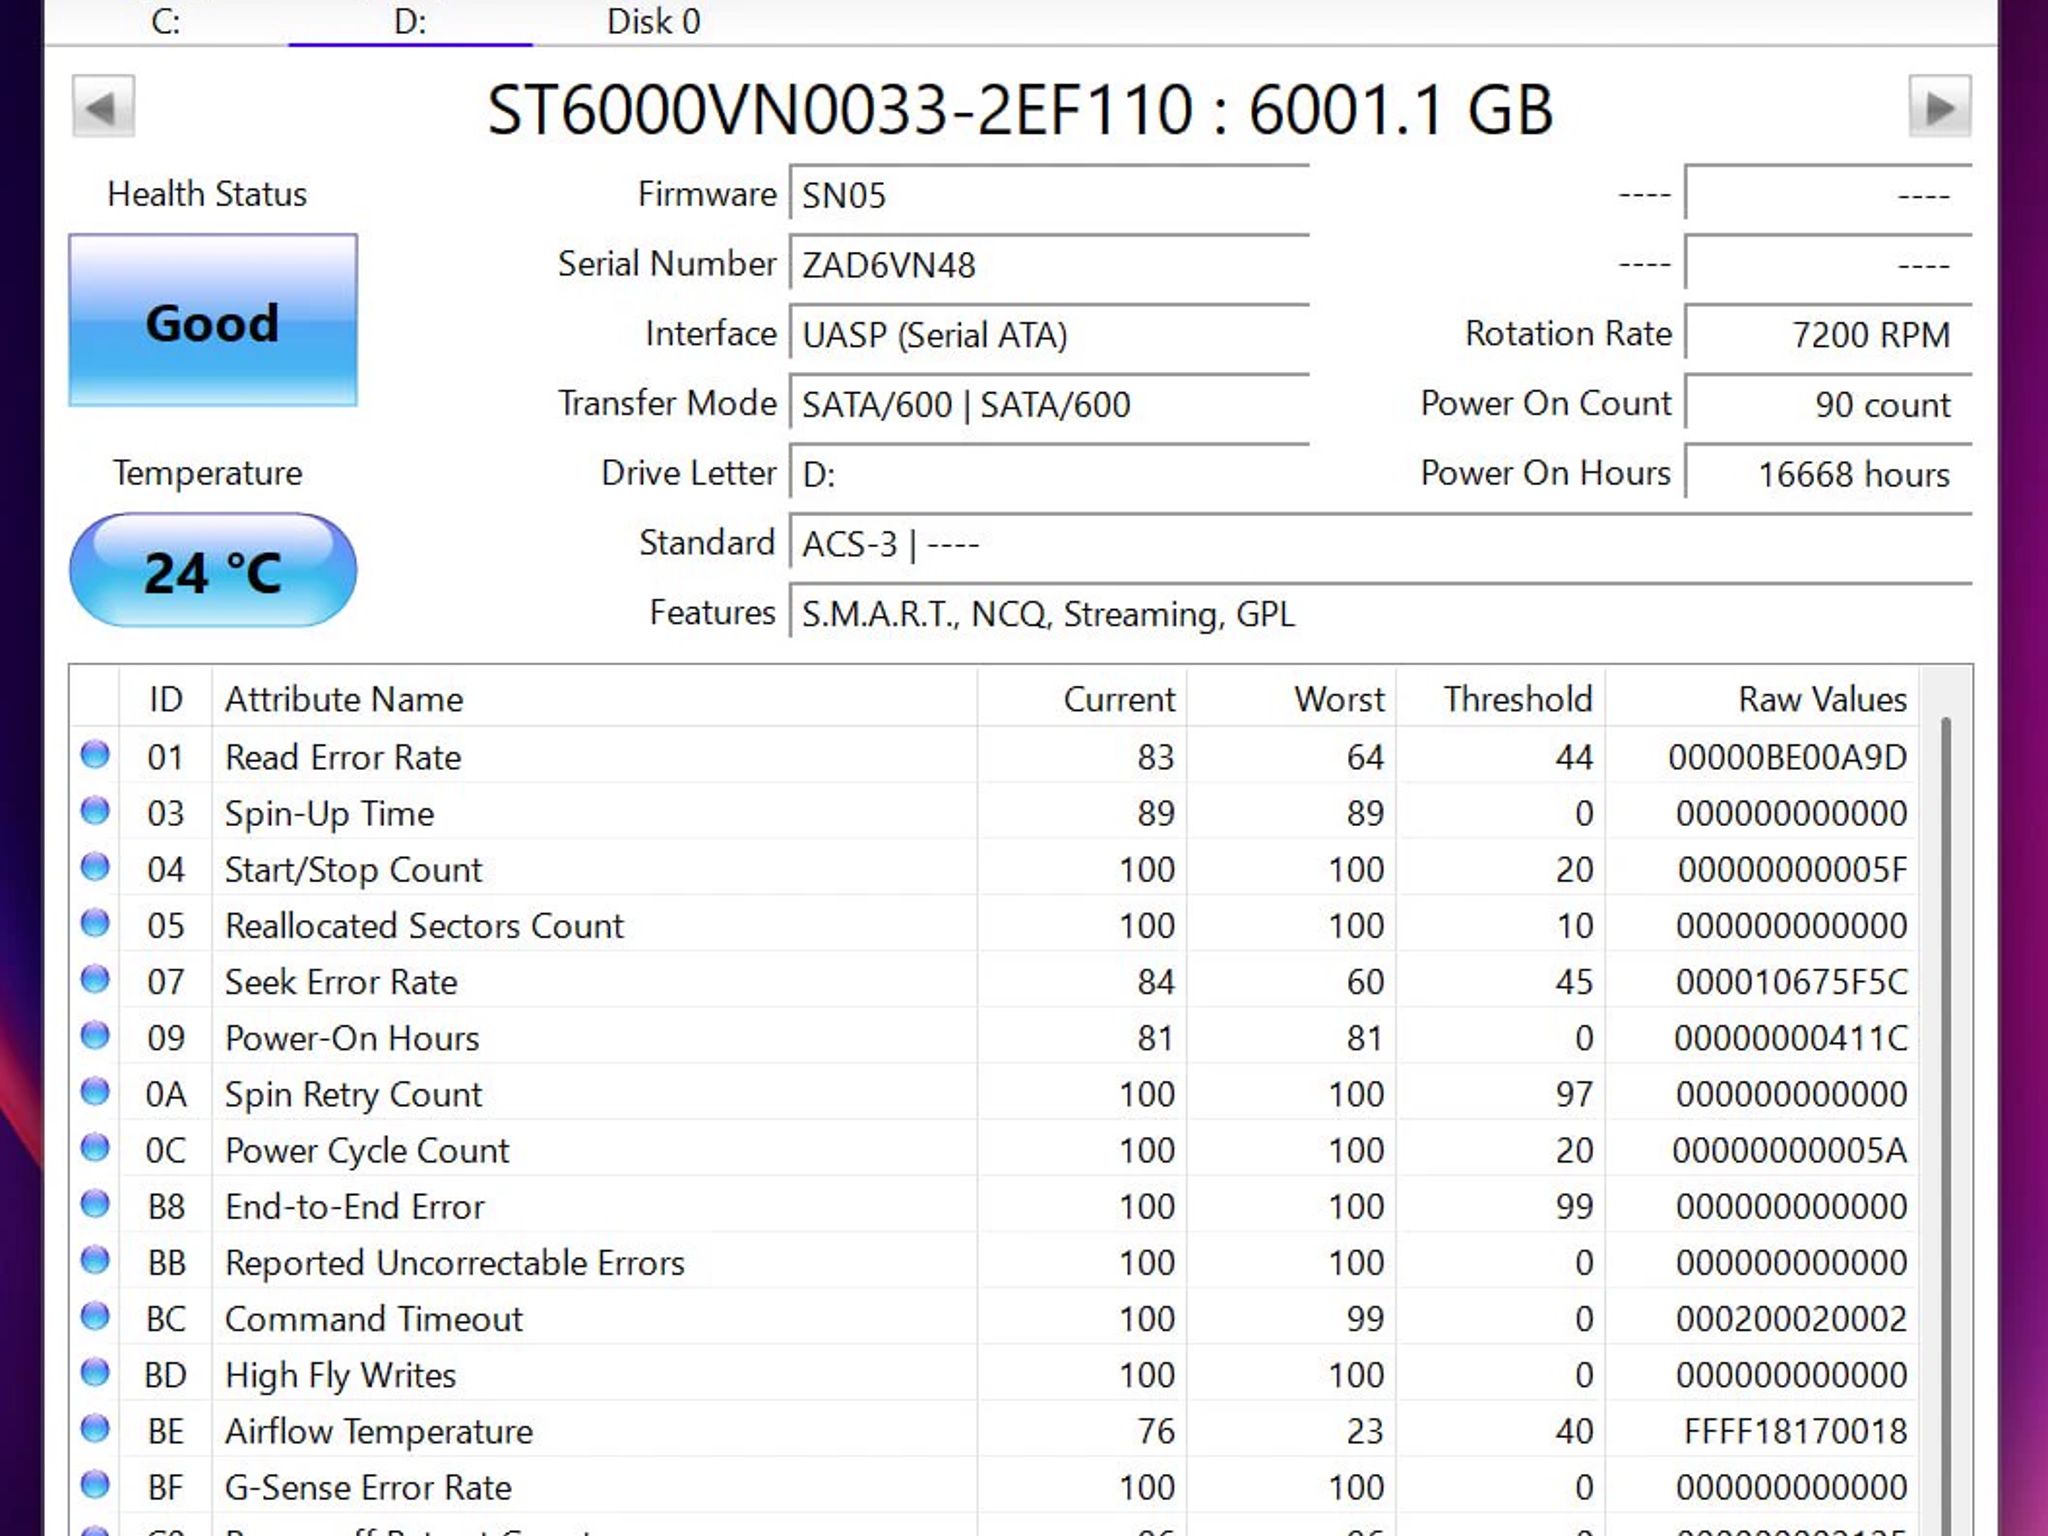Image resolution: width=2048 pixels, height=1536 pixels.
Task: Select the D: disk tab
Action: [410, 21]
